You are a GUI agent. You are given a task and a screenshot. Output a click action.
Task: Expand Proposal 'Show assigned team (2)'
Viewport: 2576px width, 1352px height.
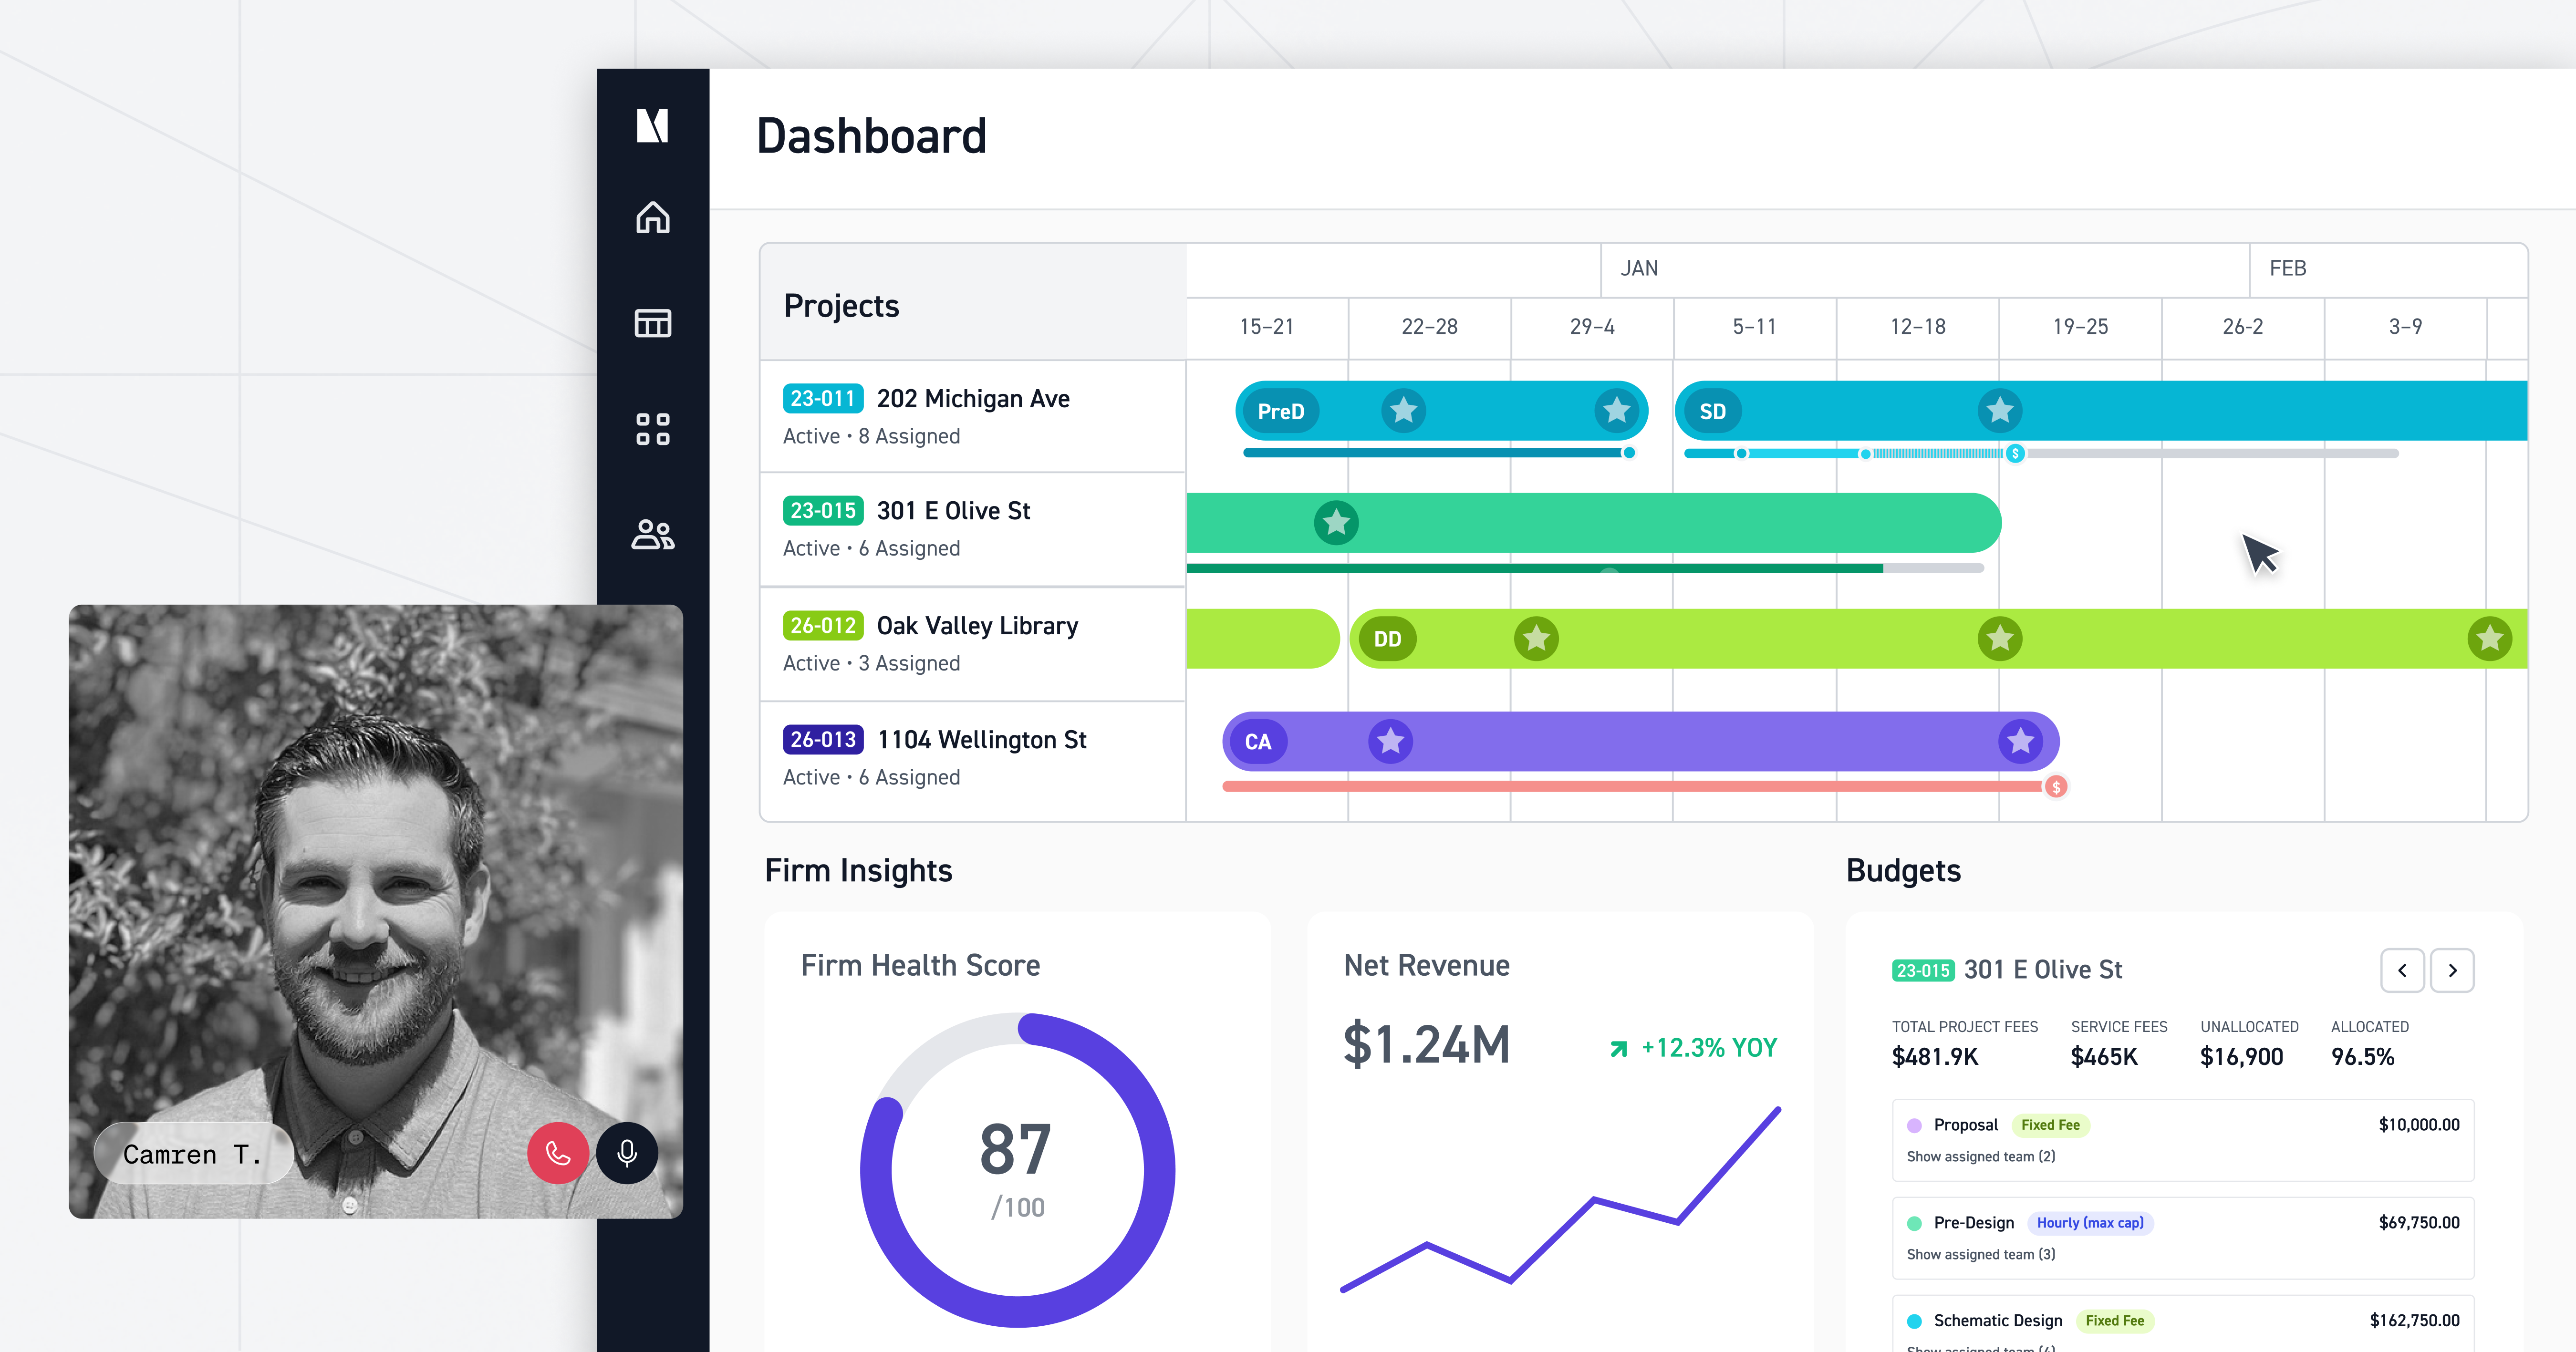pyautogui.click(x=1981, y=1156)
